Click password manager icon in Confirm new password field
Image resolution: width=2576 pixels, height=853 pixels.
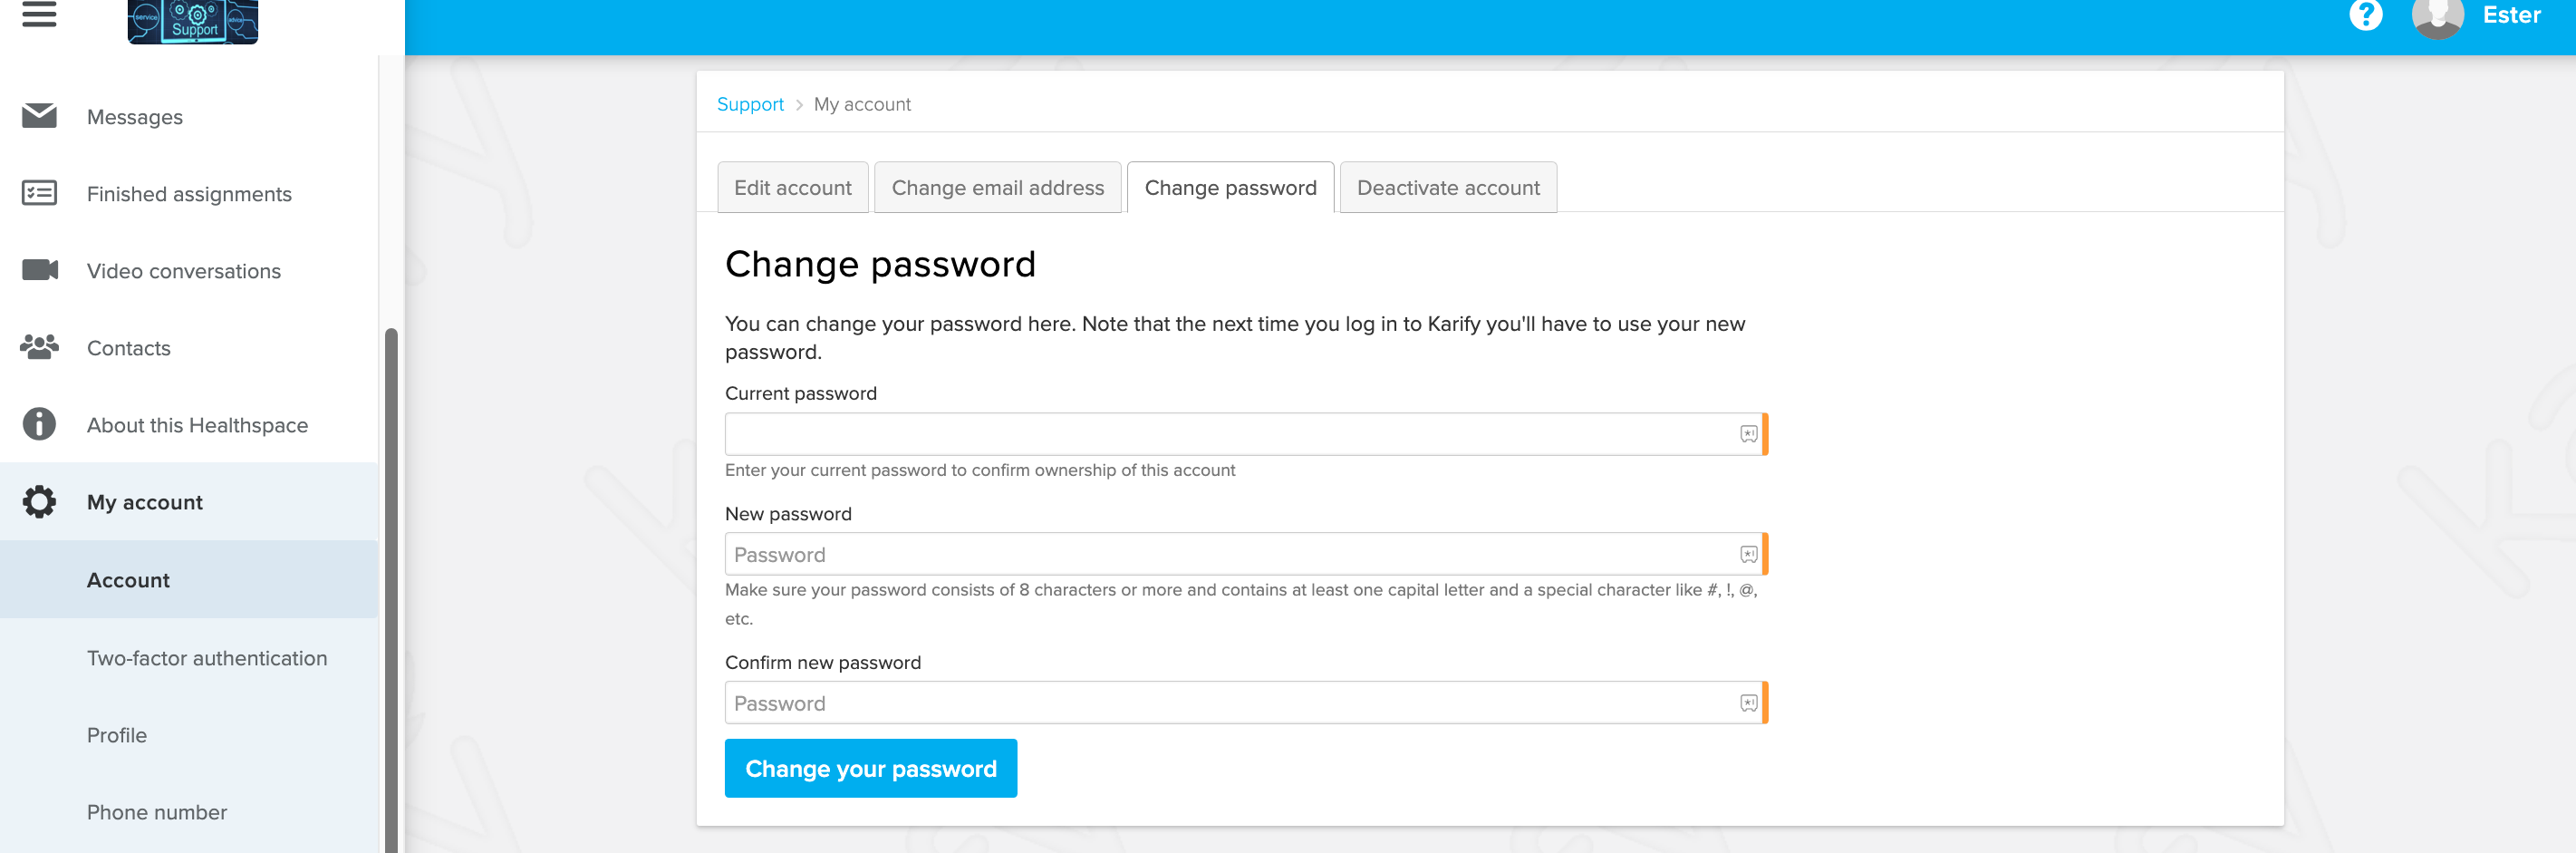coord(1748,703)
